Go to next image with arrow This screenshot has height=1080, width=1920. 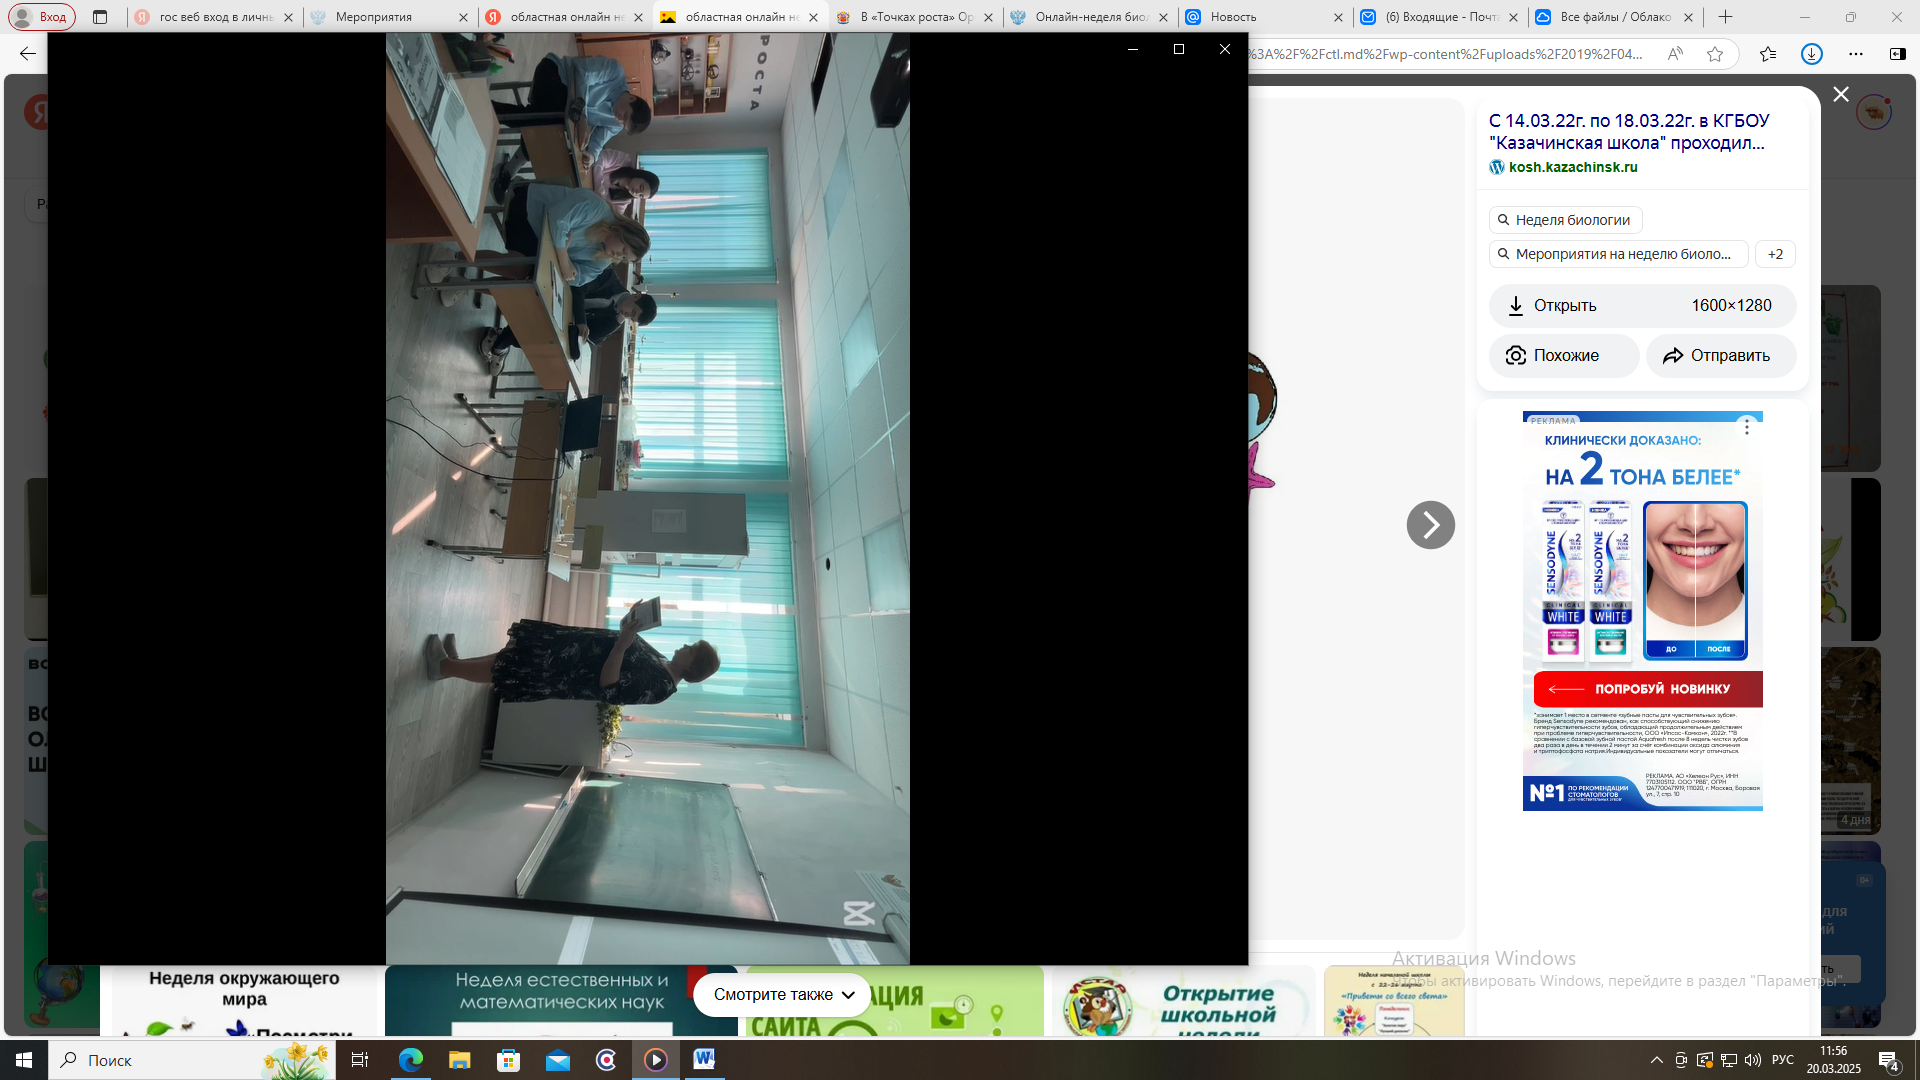[1430, 525]
